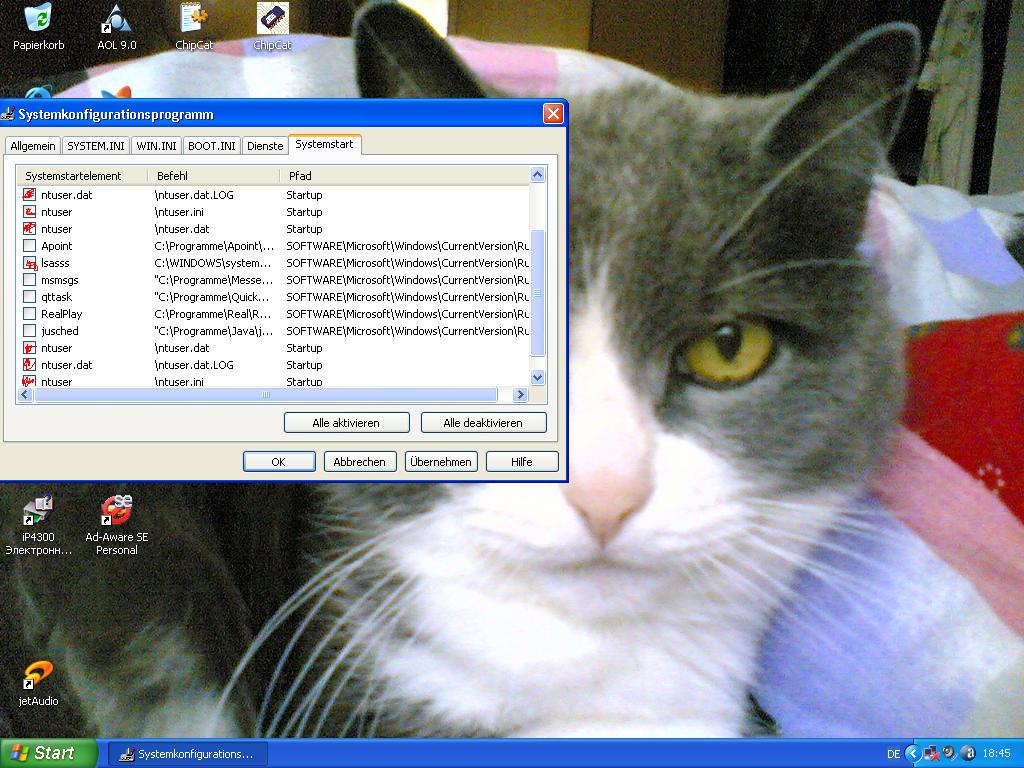Click the horizontal scrollbar thumb in list
Screen dimensions: 1024x768
(x=266, y=395)
